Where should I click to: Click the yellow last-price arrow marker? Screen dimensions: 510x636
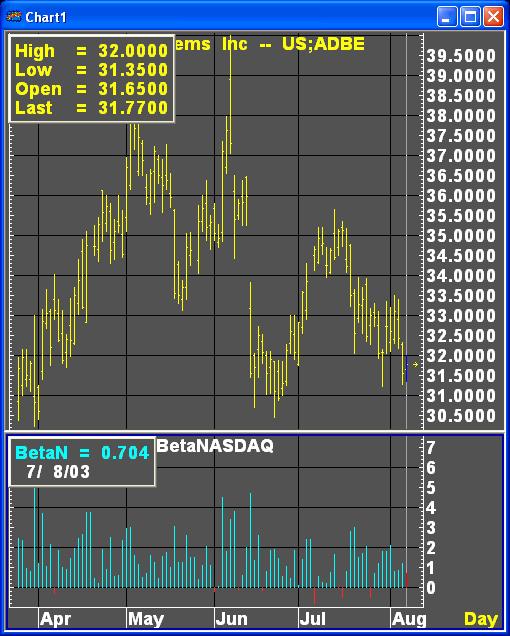[x=415, y=365]
